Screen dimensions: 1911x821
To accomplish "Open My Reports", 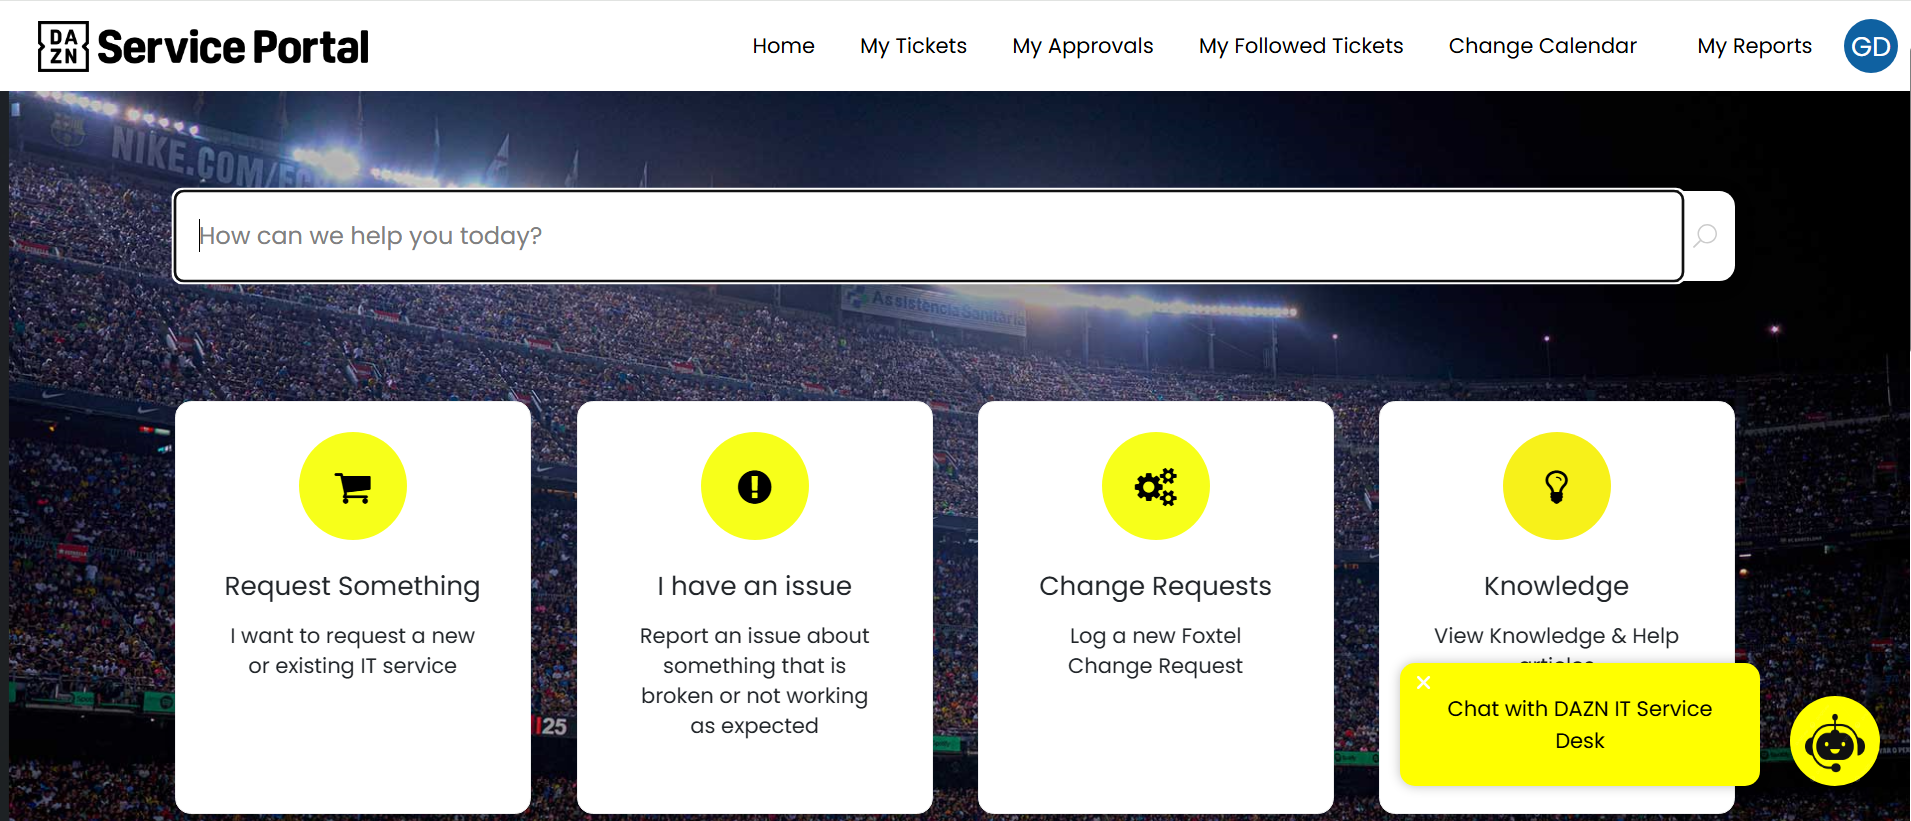I will tap(1754, 46).
